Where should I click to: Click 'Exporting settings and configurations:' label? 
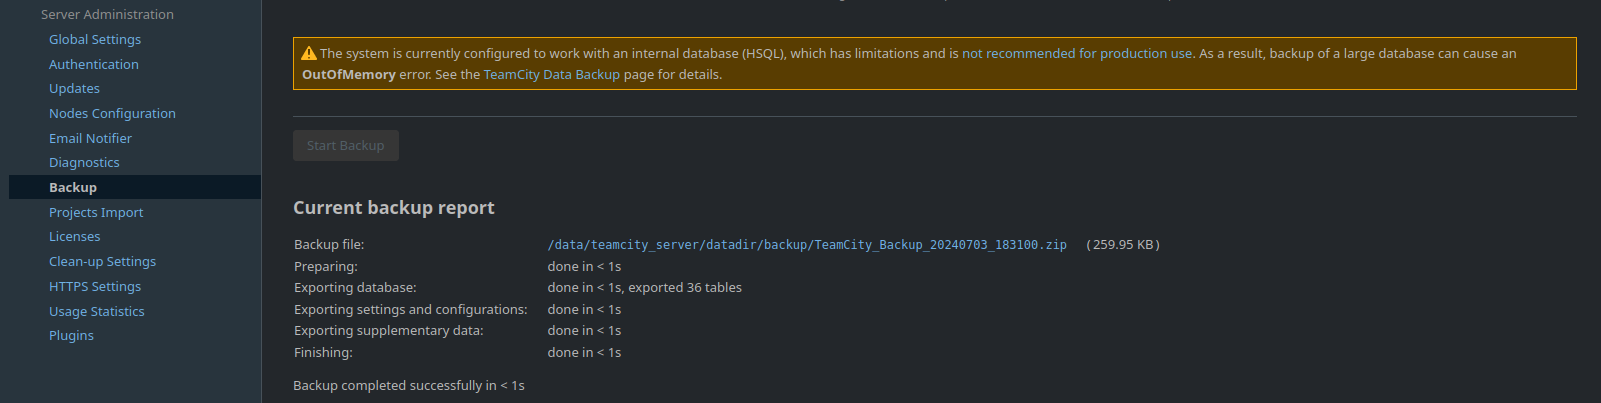click(411, 309)
